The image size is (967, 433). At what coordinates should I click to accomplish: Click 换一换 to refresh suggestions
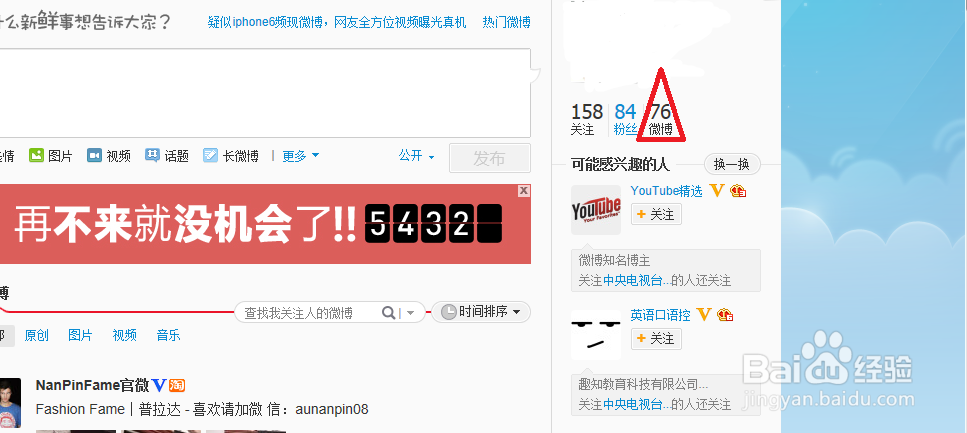click(x=732, y=164)
